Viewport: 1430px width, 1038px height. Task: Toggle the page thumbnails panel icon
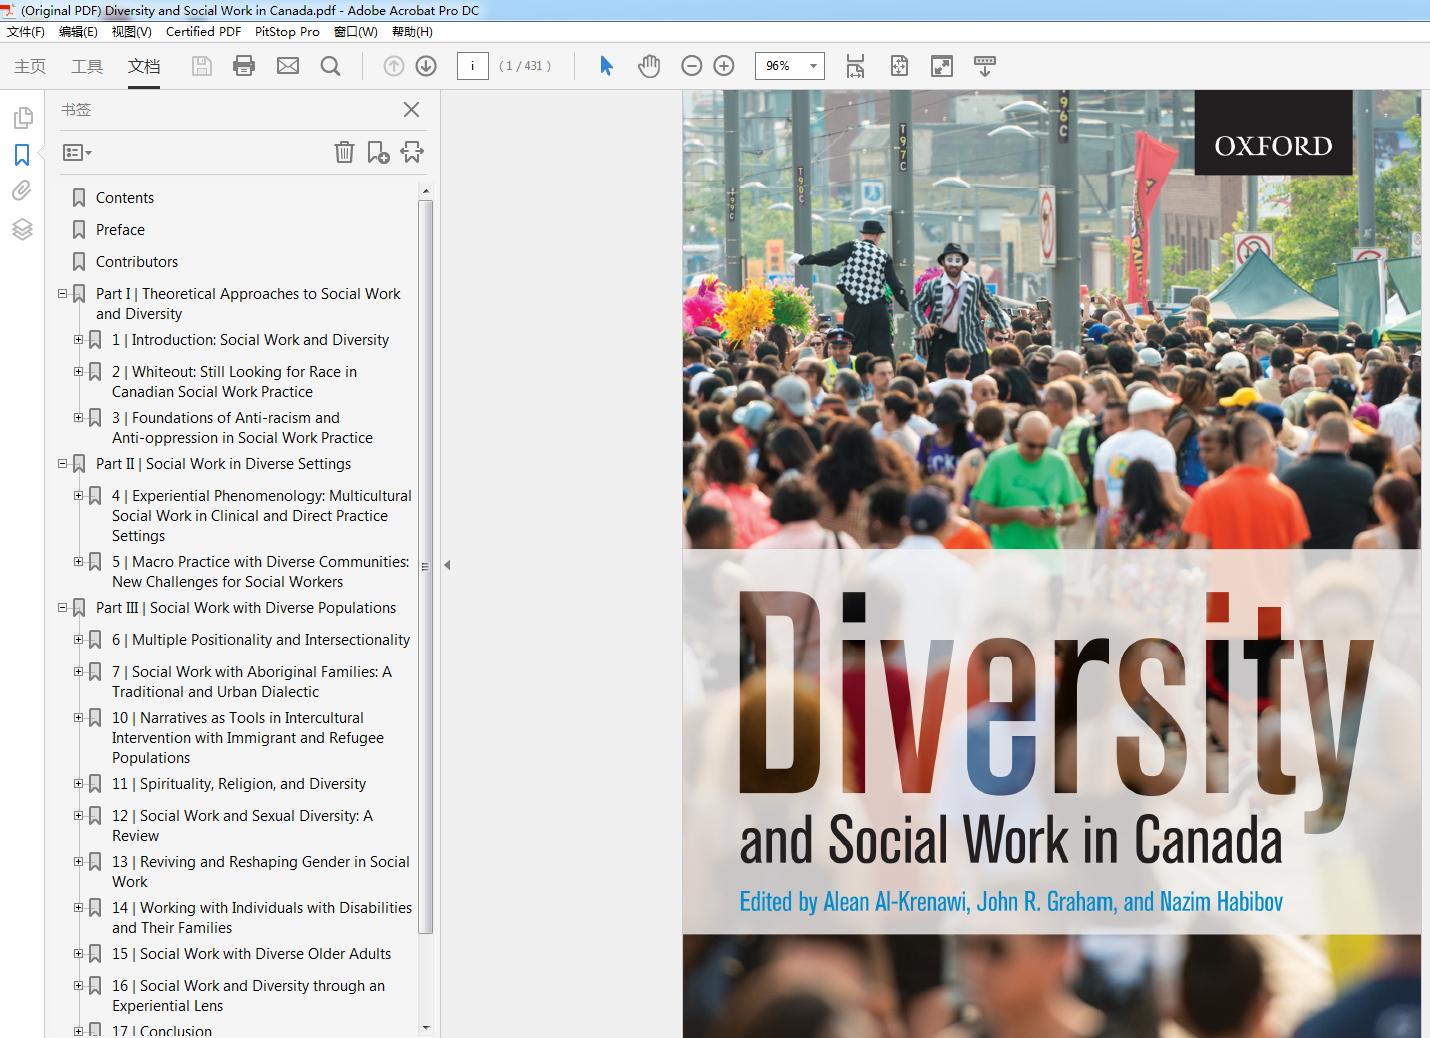[x=22, y=118]
